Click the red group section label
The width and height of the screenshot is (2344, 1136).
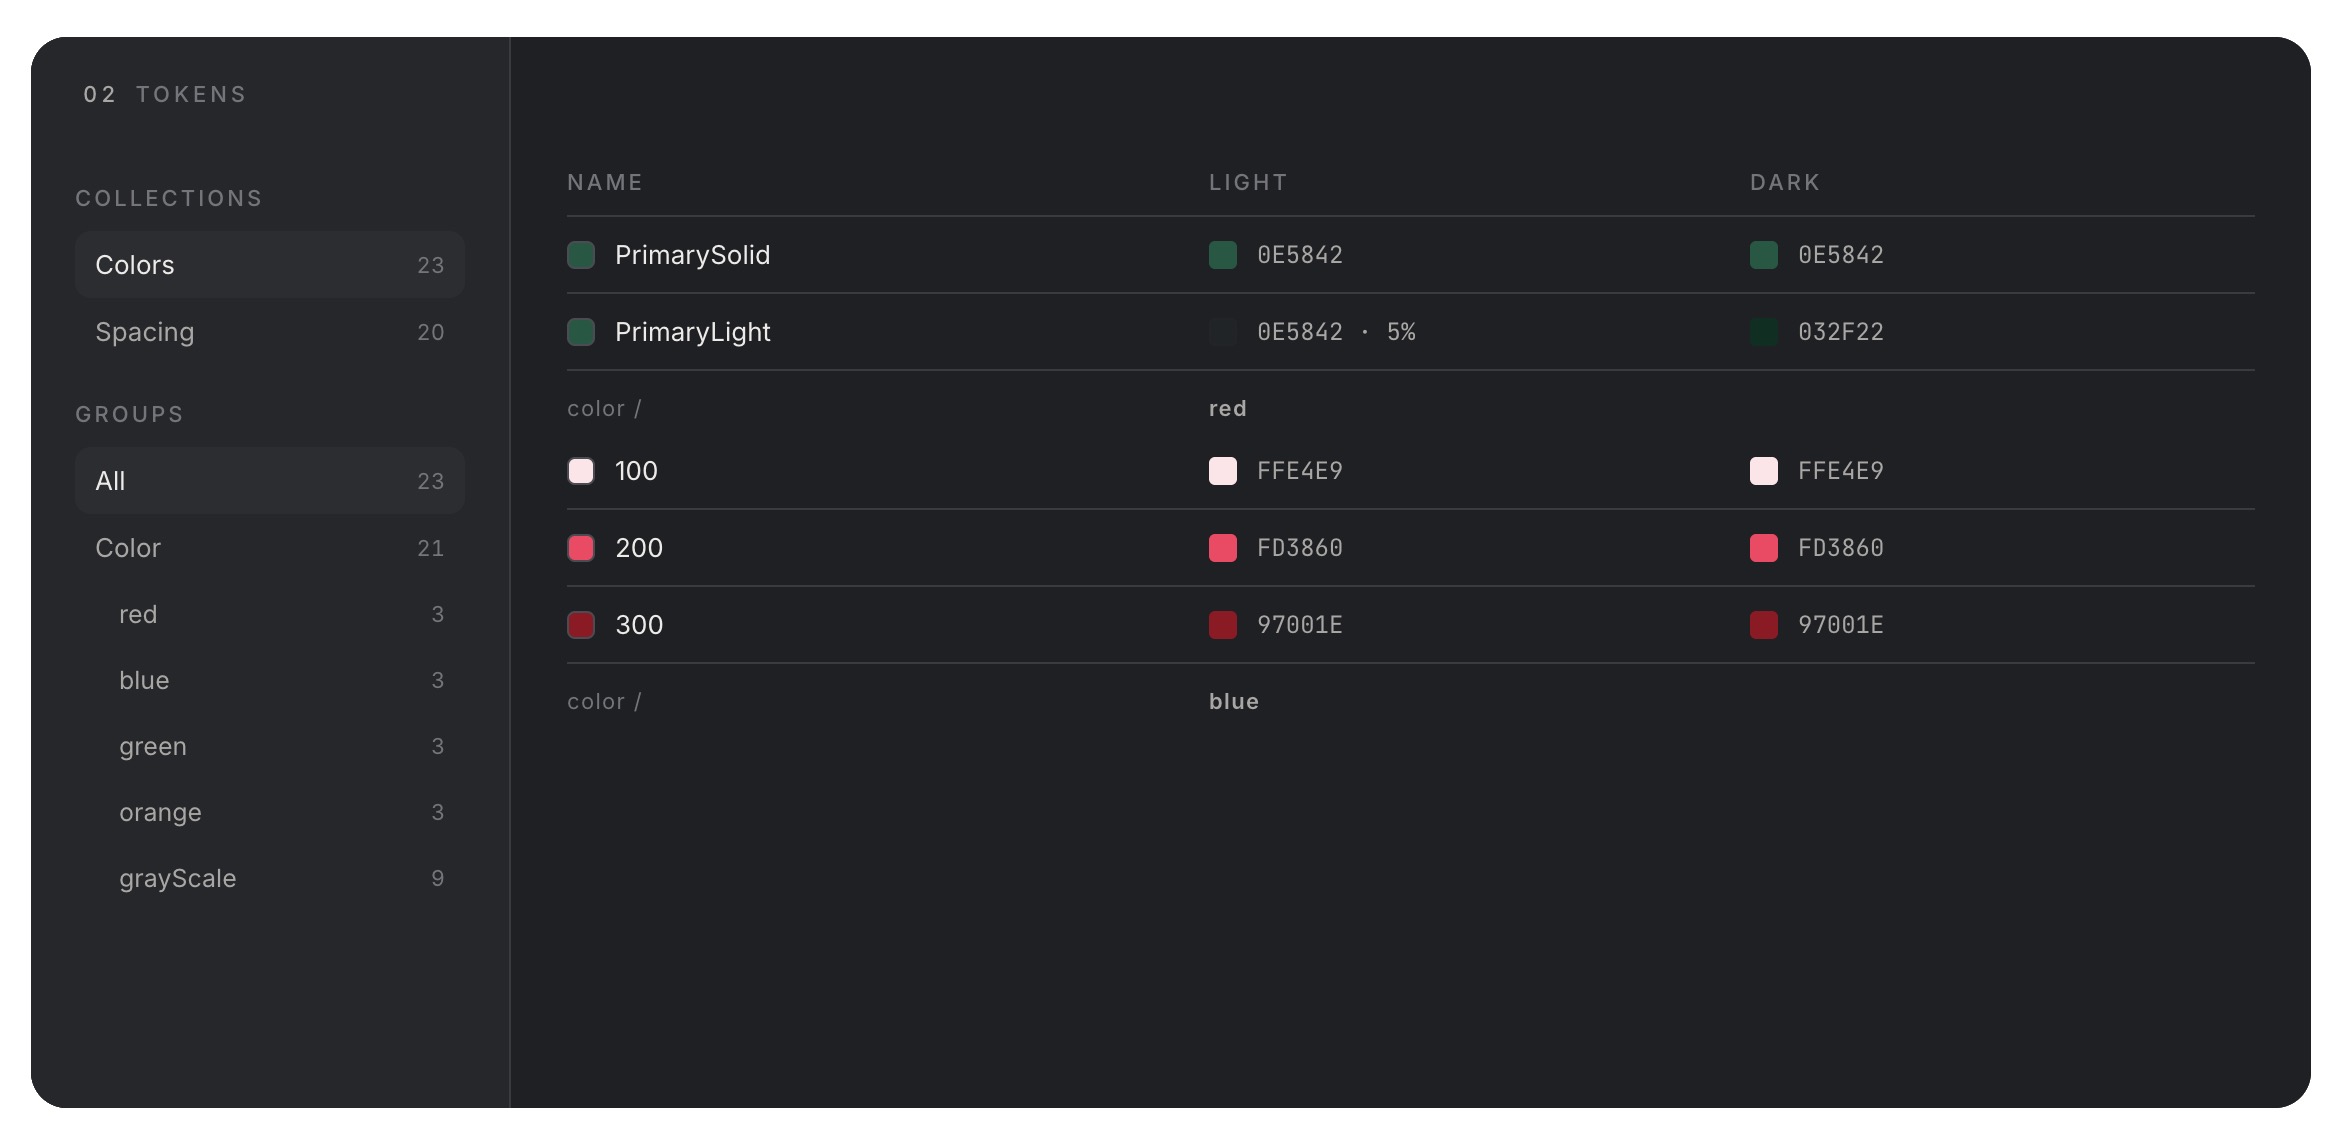[x=1228, y=408]
